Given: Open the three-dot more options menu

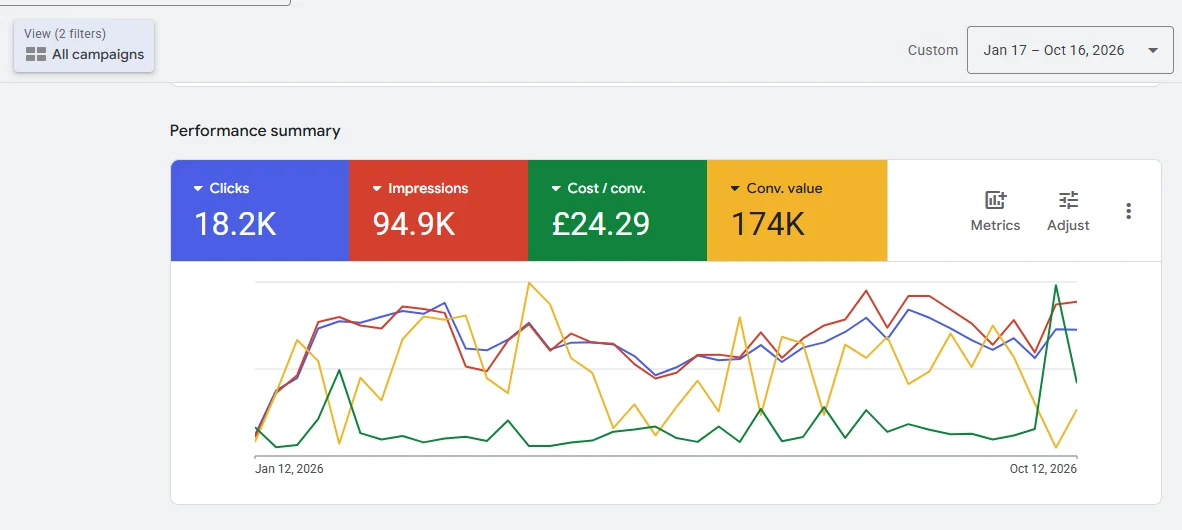Looking at the screenshot, I should 1128,211.
